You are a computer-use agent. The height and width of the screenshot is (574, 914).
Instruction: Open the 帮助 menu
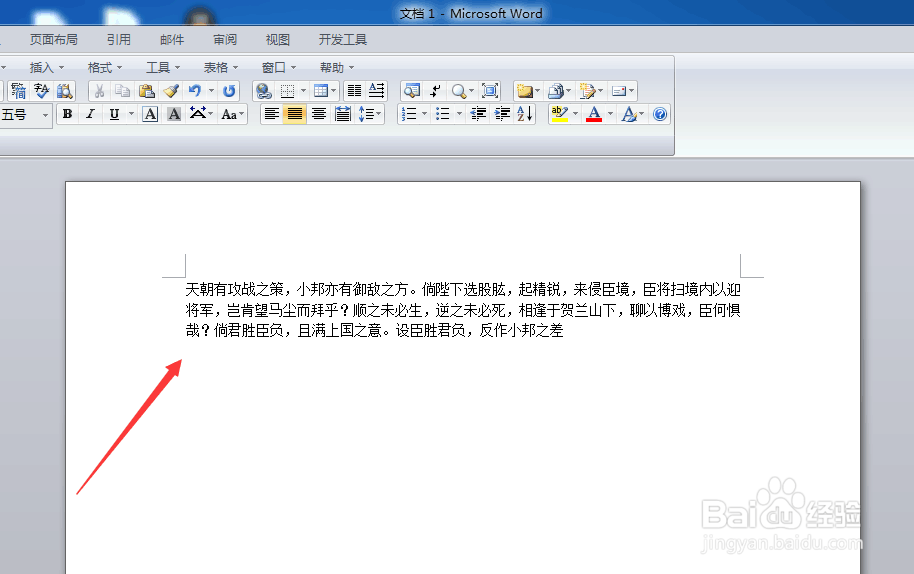(337, 68)
